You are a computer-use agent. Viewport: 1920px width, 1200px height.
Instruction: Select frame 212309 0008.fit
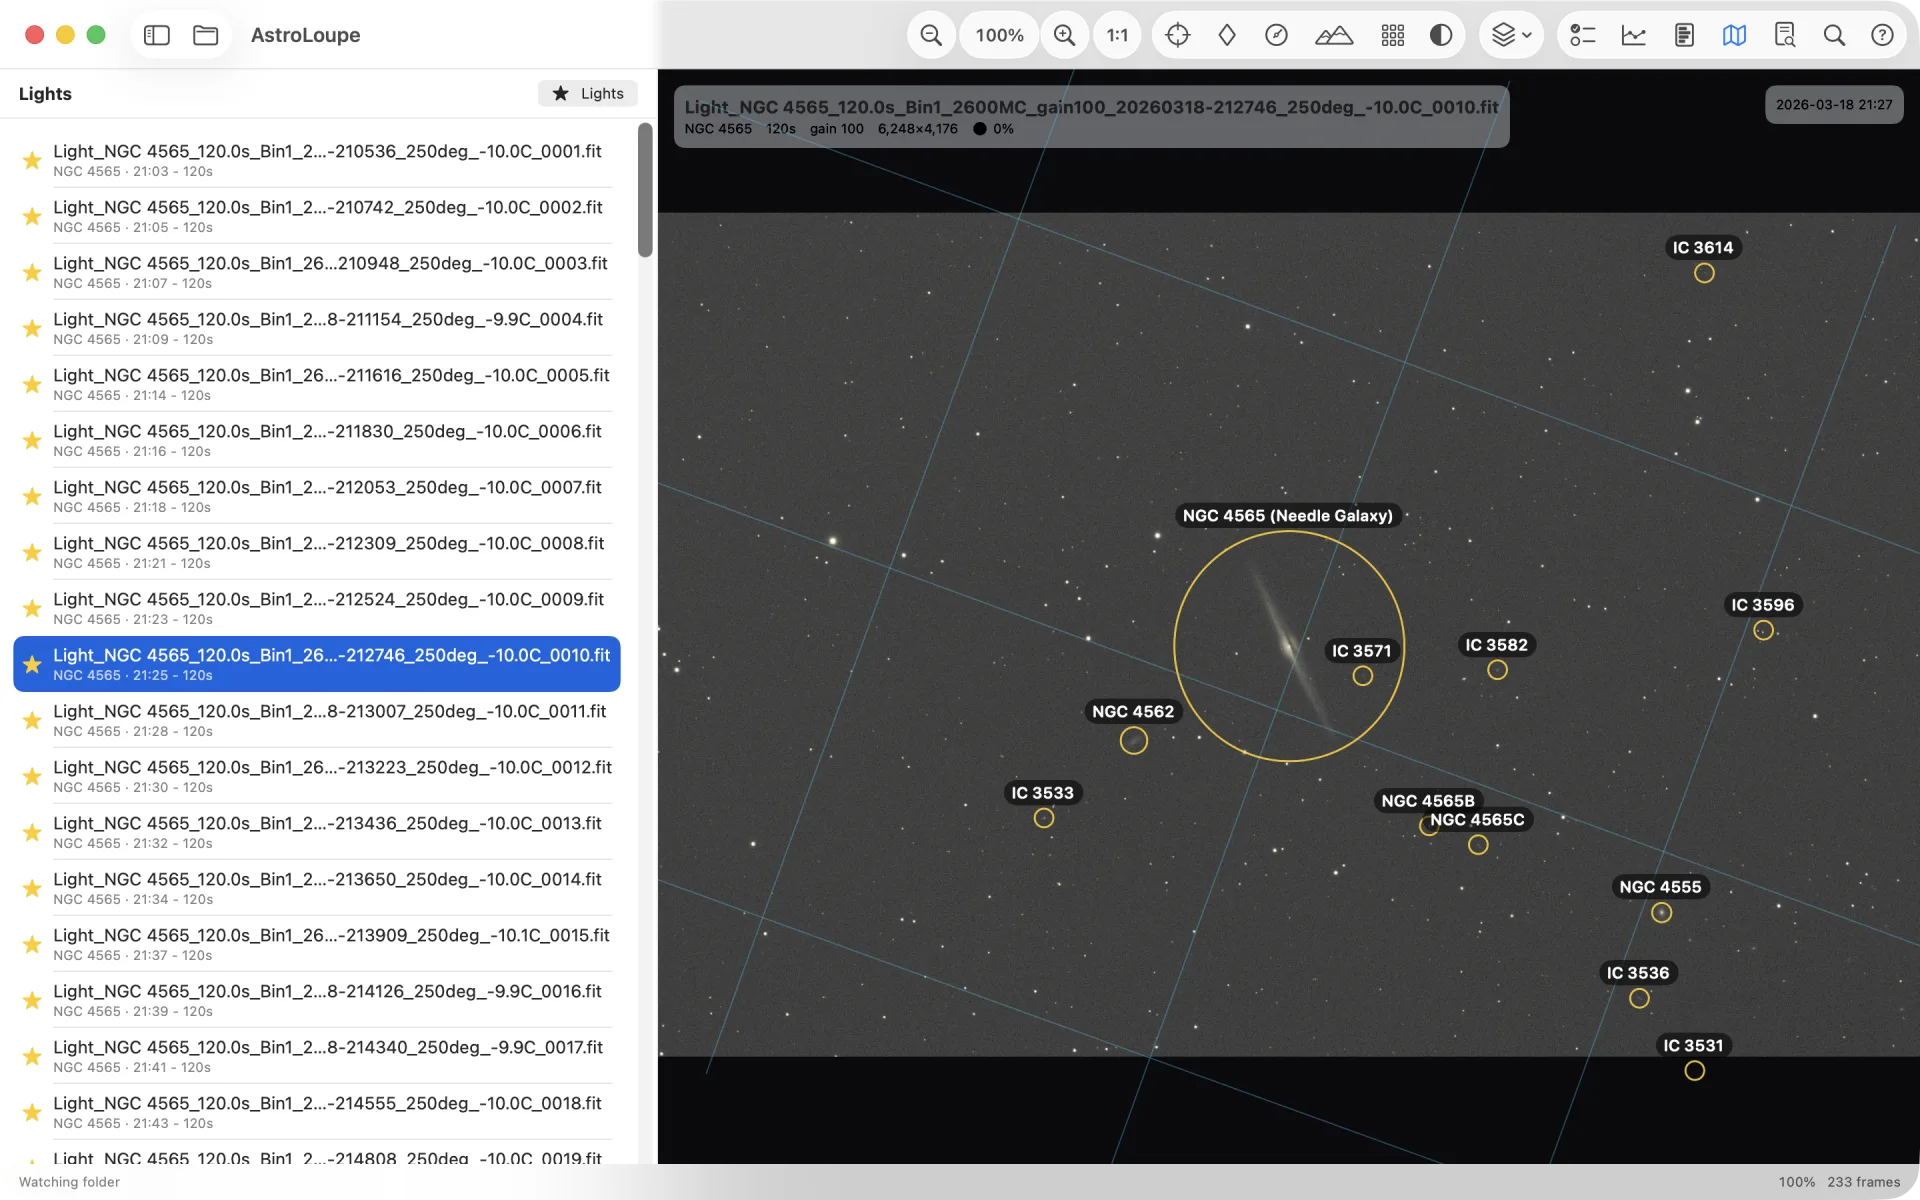click(316, 552)
